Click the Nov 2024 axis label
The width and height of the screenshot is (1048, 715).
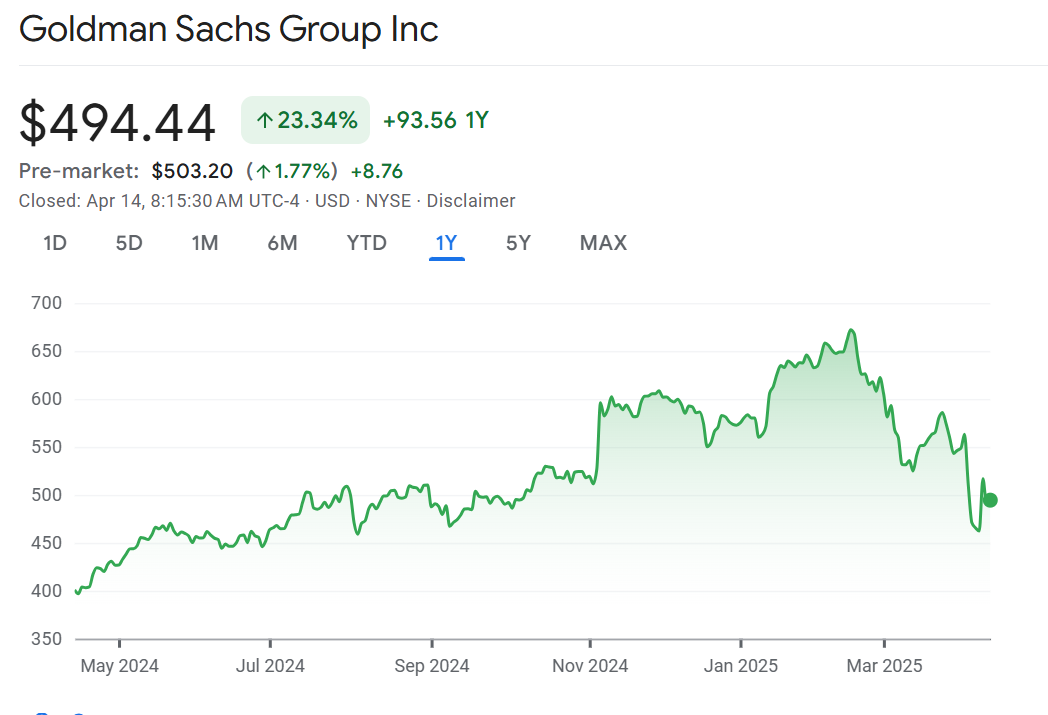(590, 666)
